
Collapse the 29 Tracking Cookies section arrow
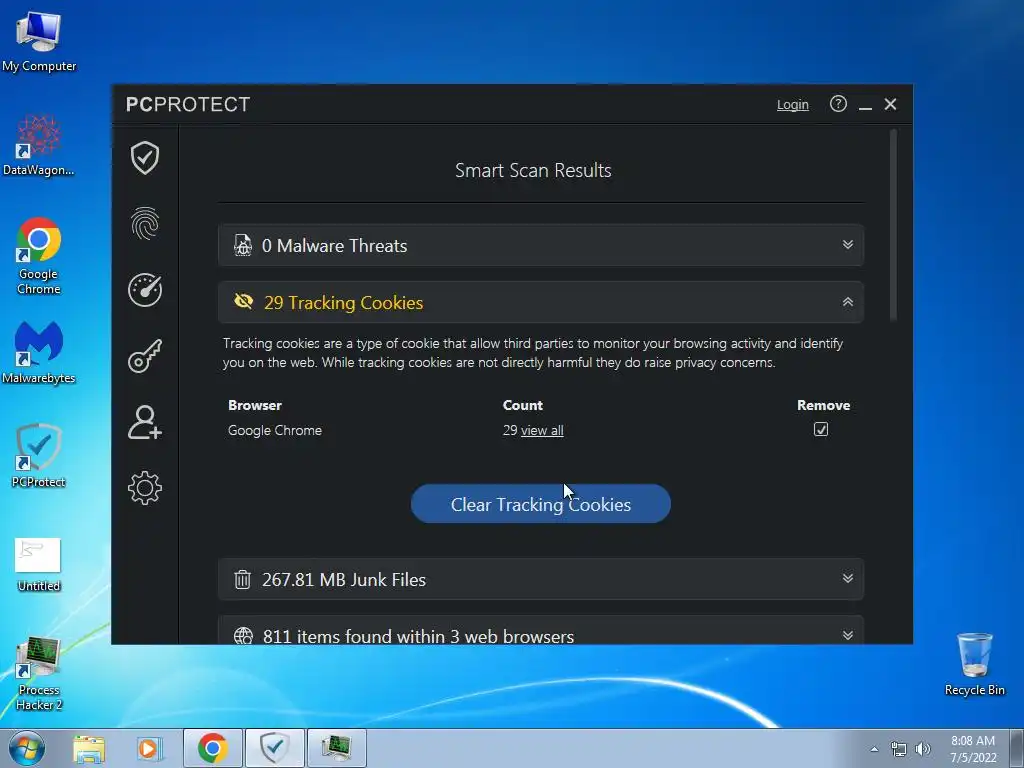[x=848, y=302]
